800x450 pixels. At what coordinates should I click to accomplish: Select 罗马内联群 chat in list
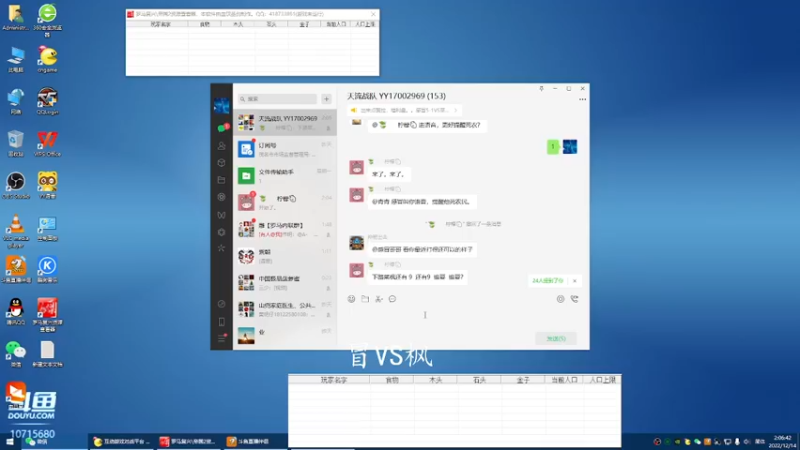point(285,229)
